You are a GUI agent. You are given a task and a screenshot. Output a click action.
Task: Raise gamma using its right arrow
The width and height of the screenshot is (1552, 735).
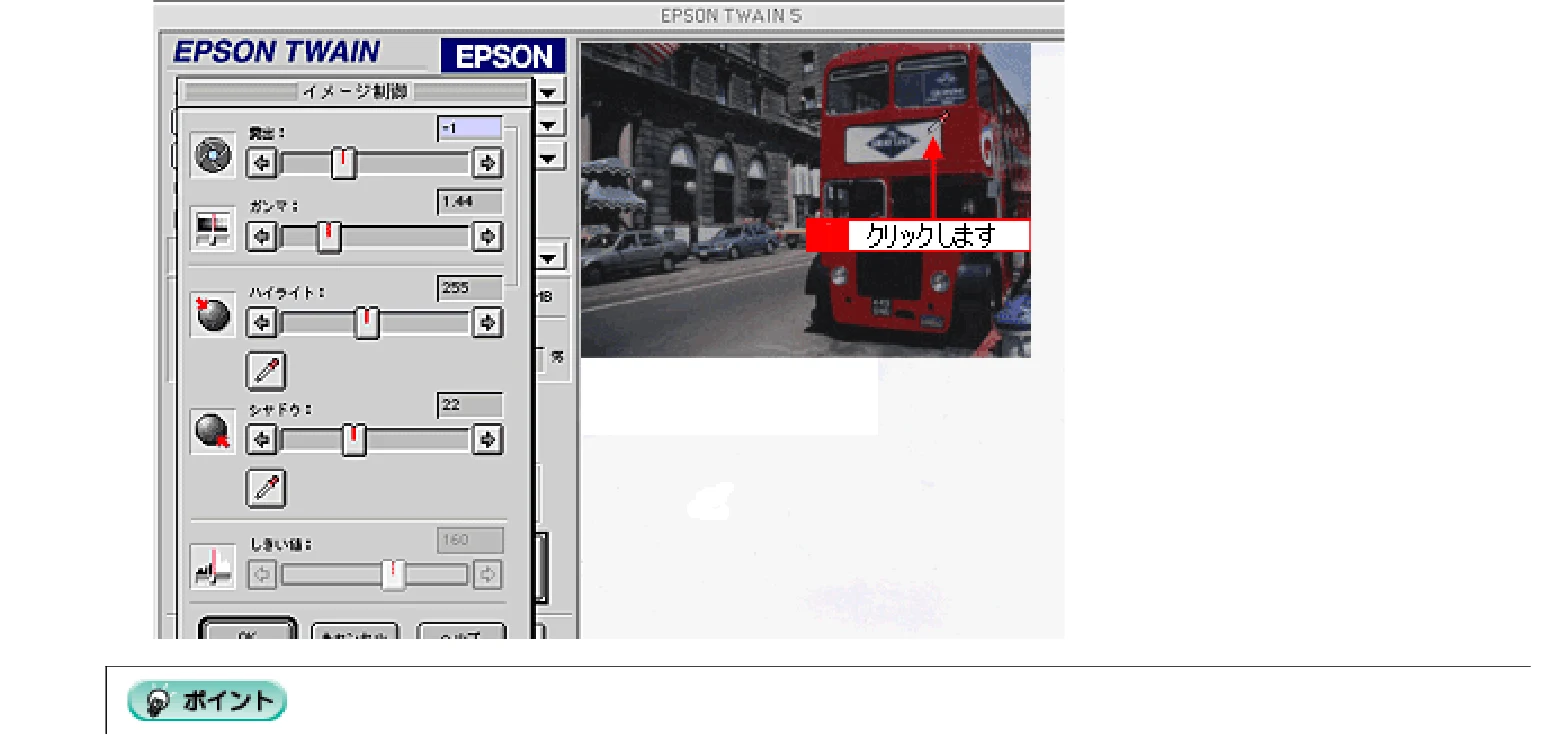click(487, 237)
